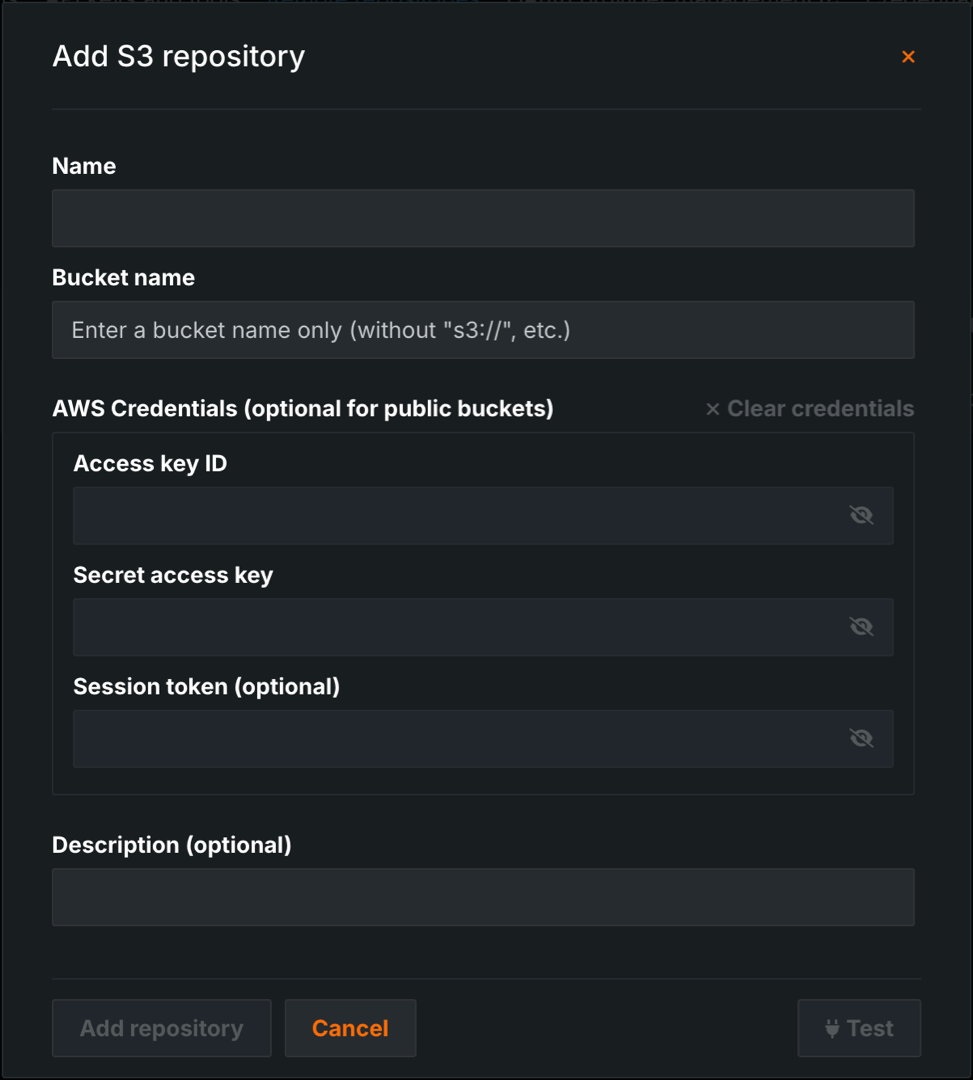Screen dimensions: 973x1080
Task: Close the Add S3 repository dialog
Action: (x=908, y=57)
